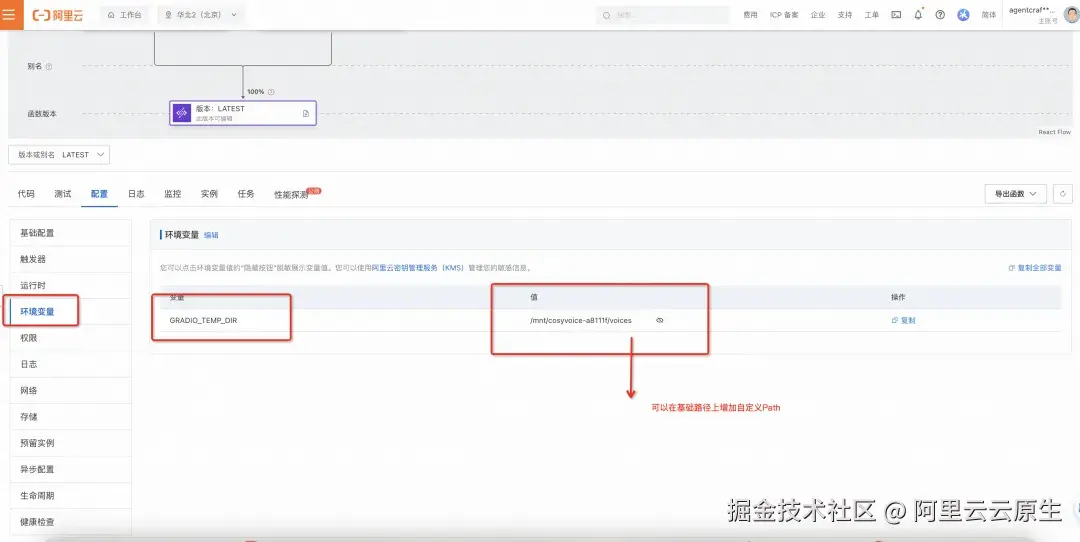Open the notification bell

coord(918,14)
